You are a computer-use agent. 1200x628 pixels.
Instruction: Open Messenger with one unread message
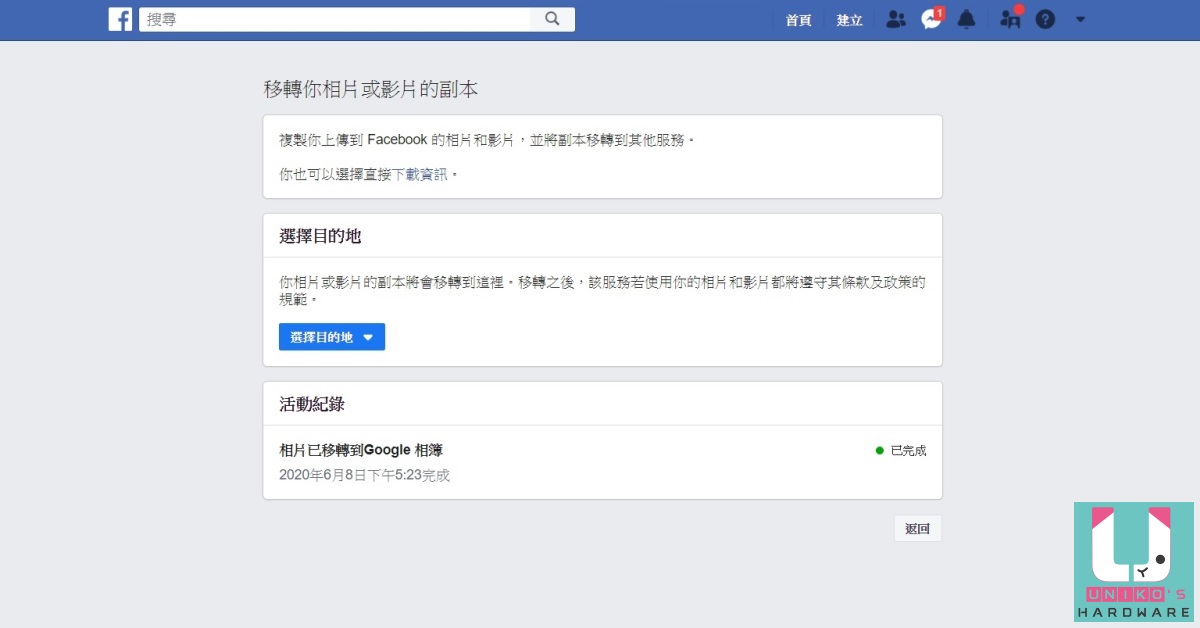tap(932, 18)
